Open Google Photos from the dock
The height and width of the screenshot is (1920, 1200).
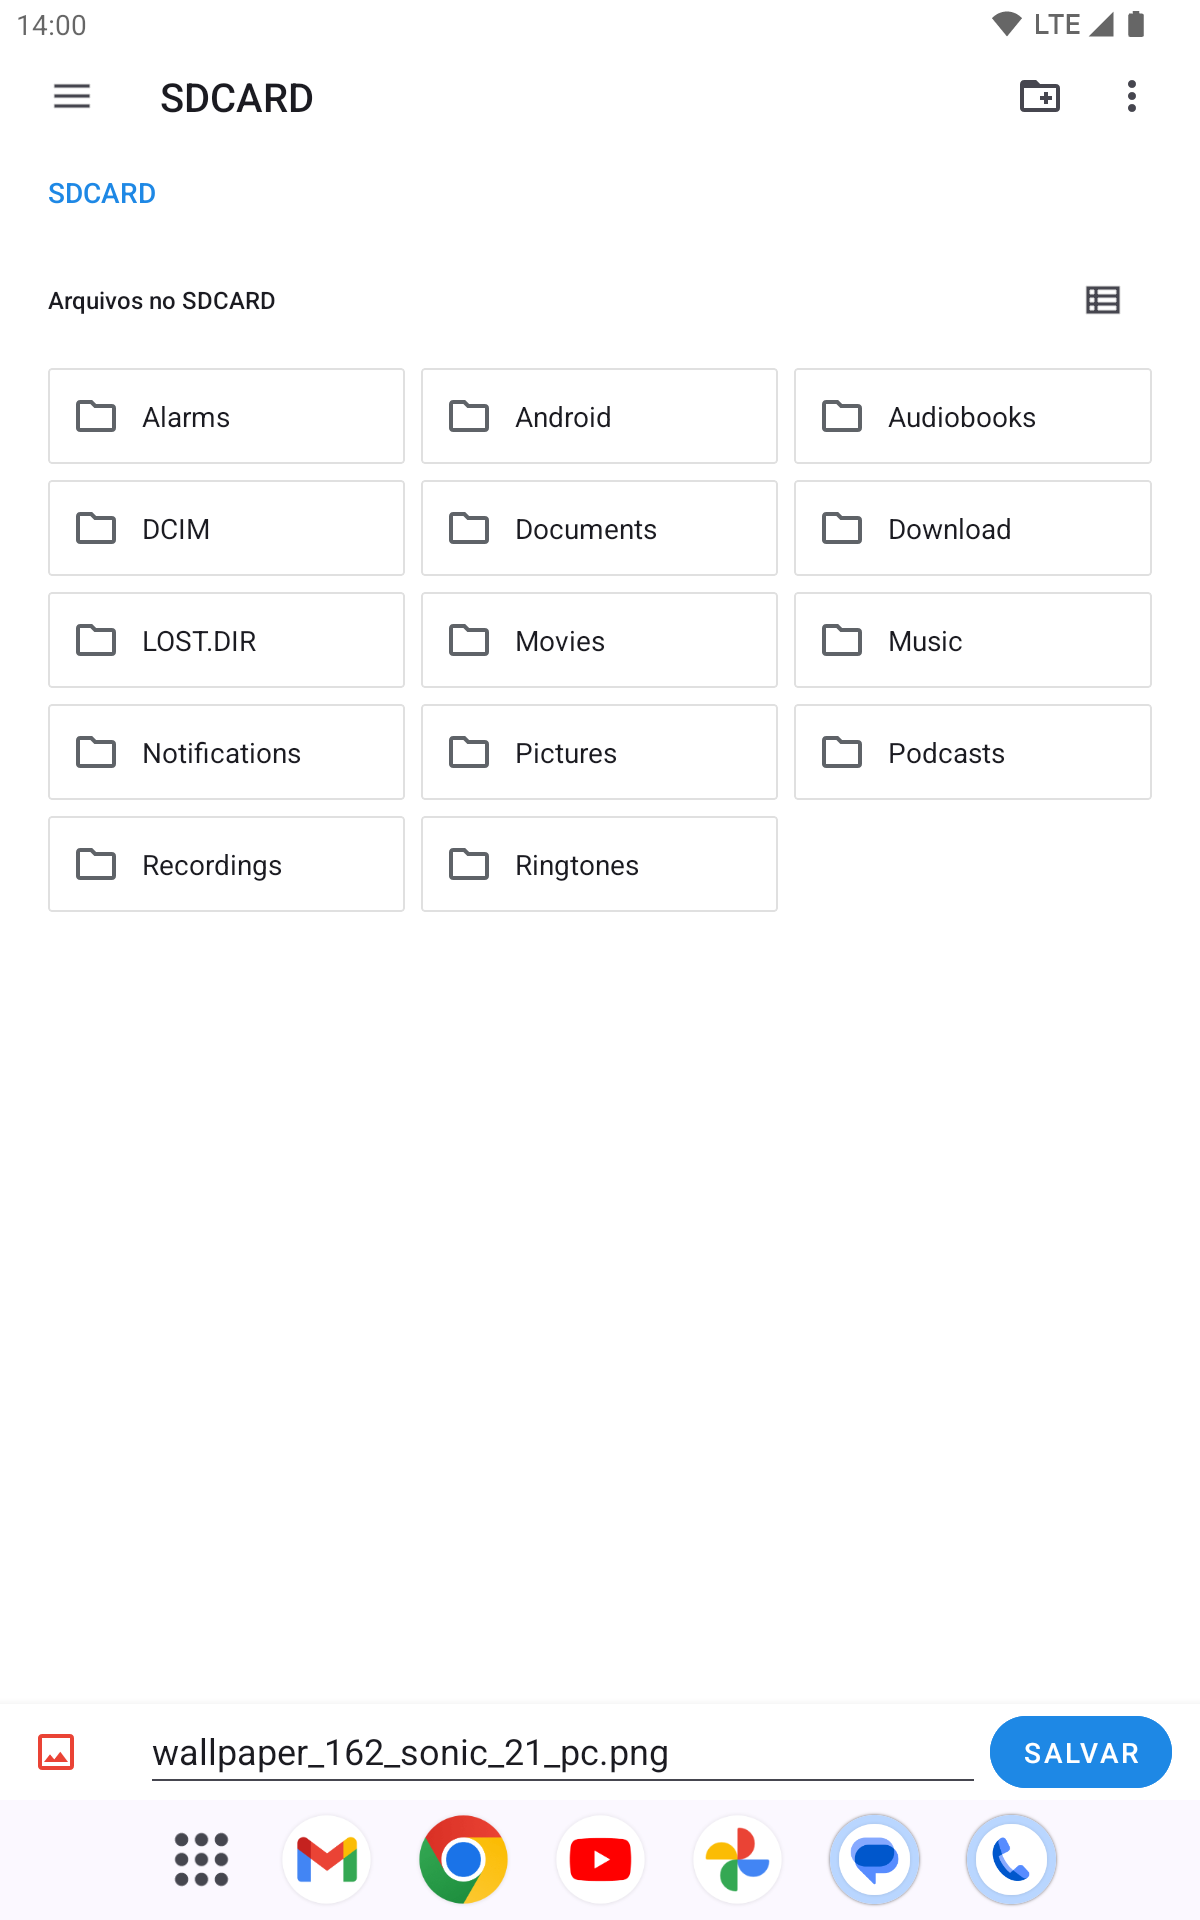(737, 1860)
